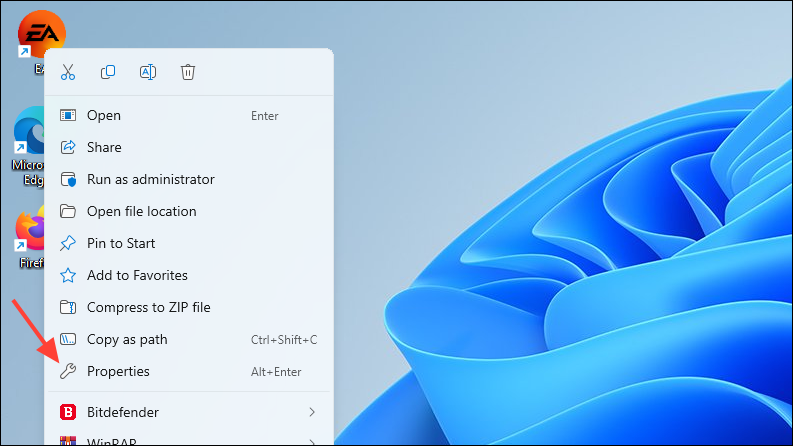Screen dimensions: 793x446
Task: Click the star icon beside Add to Favorites
Action: [68, 275]
